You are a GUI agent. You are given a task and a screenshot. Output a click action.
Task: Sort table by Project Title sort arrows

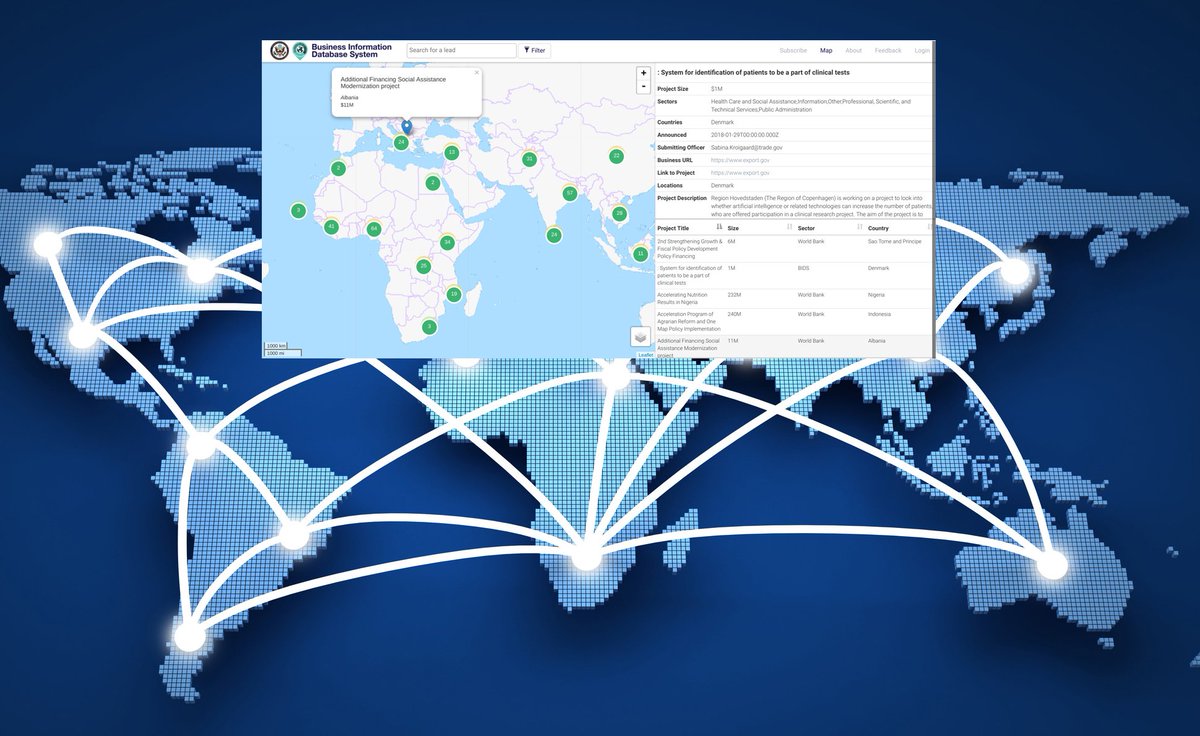coord(720,228)
